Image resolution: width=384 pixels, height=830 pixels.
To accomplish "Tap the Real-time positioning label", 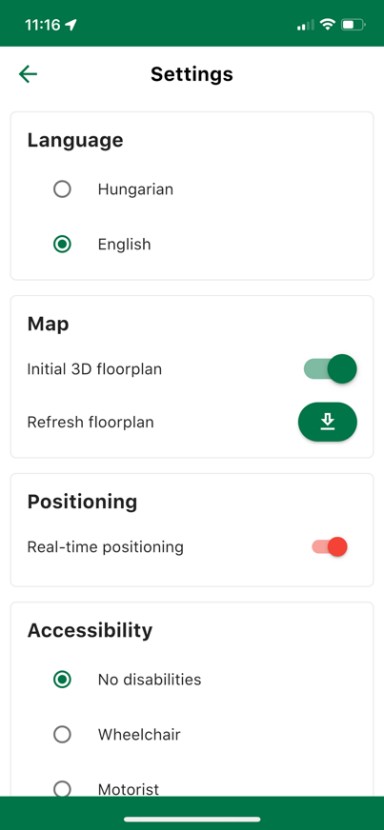I will tap(105, 547).
